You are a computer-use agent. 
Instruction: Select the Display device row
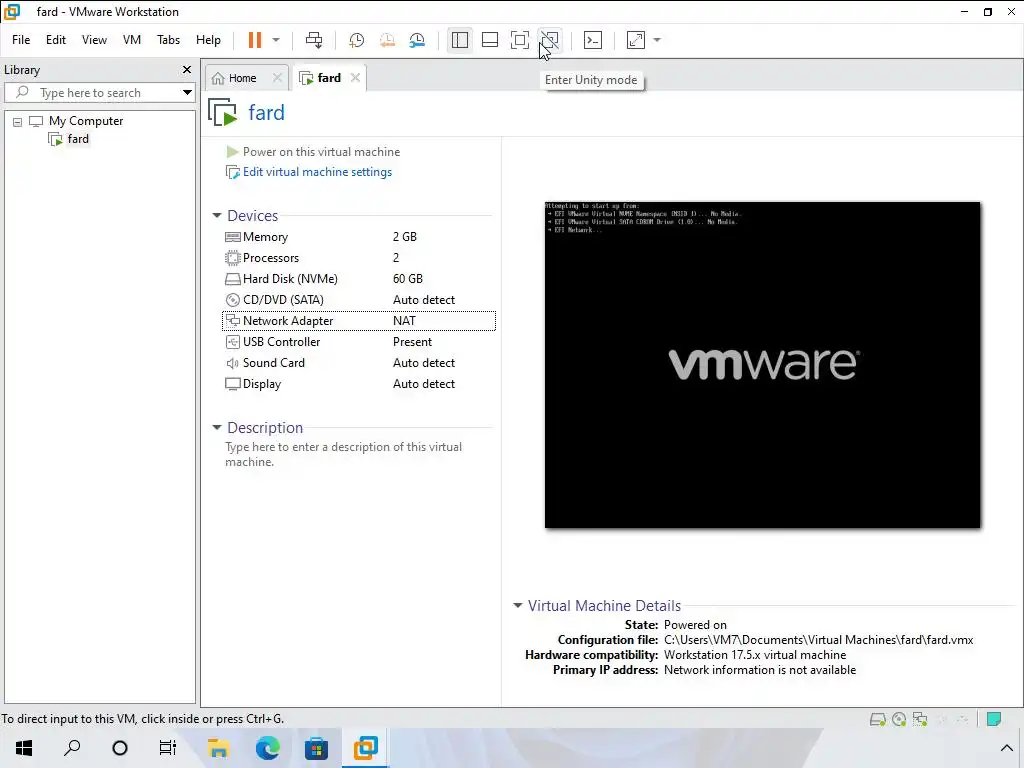click(359, 384)
